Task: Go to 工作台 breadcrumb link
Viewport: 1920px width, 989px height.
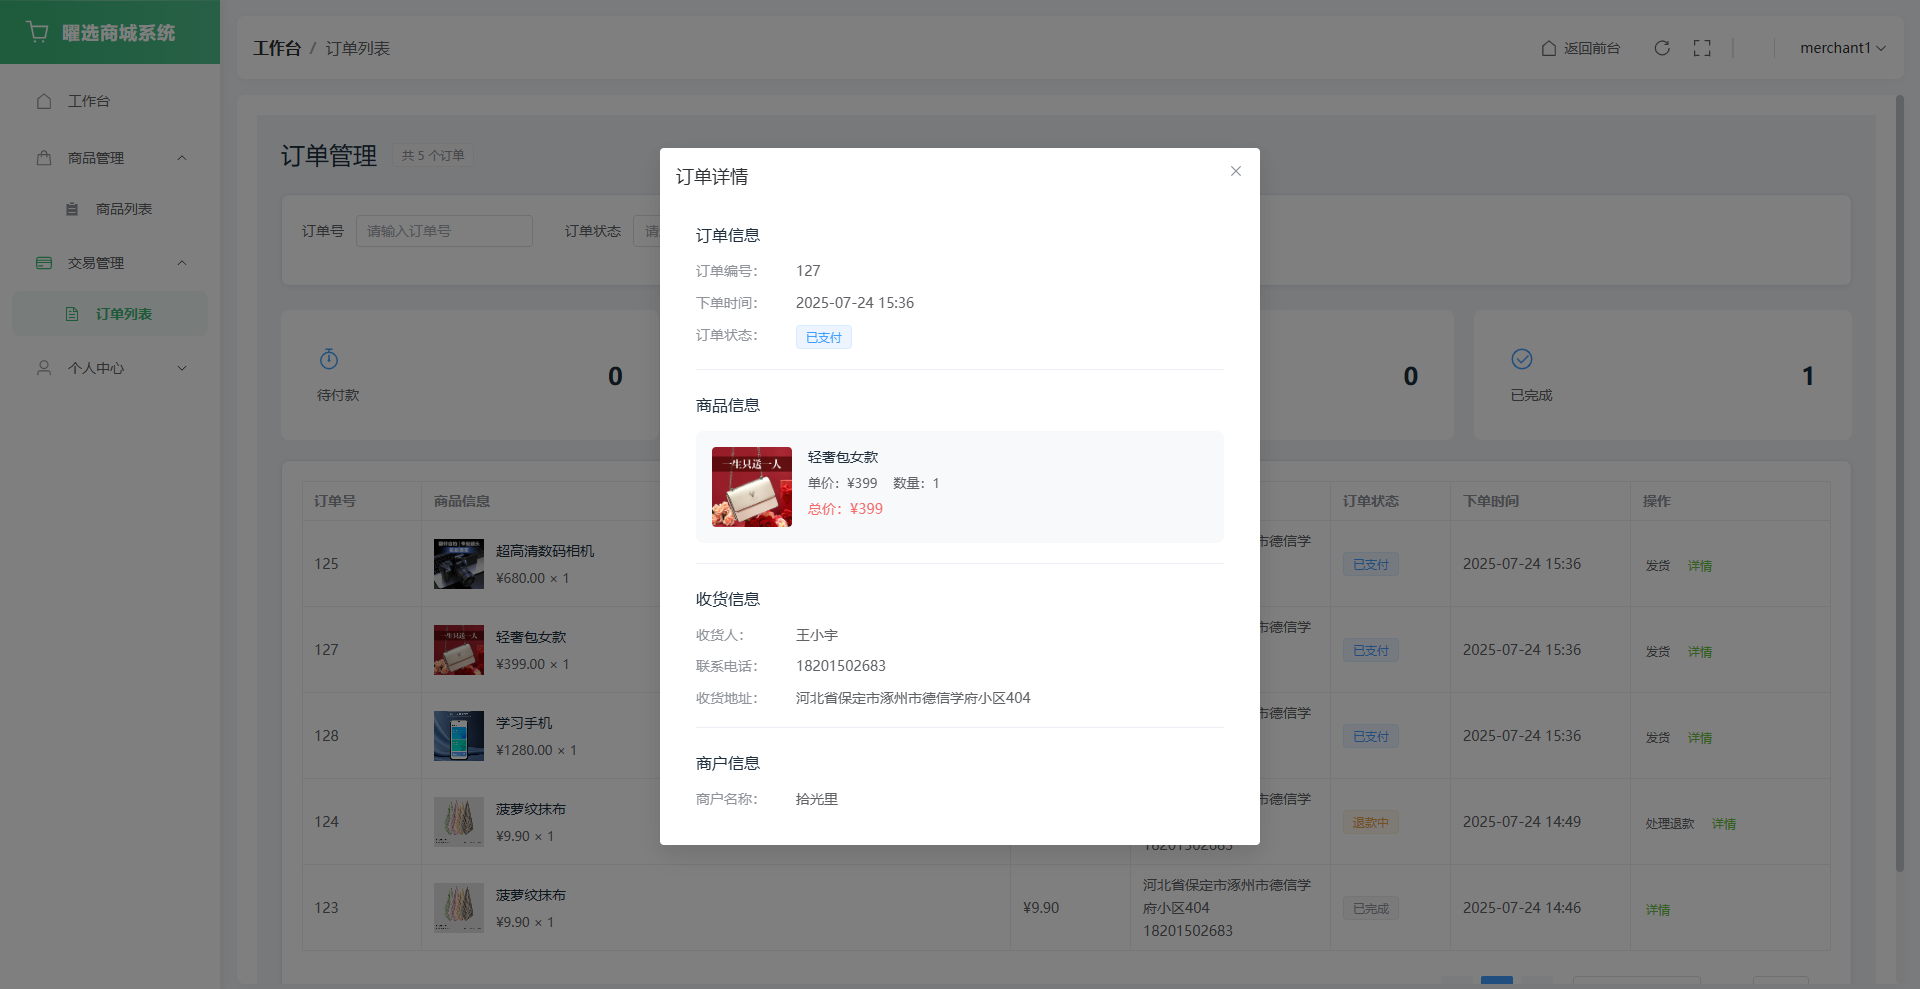Action: pyautogui.click(x=277, y=48)
